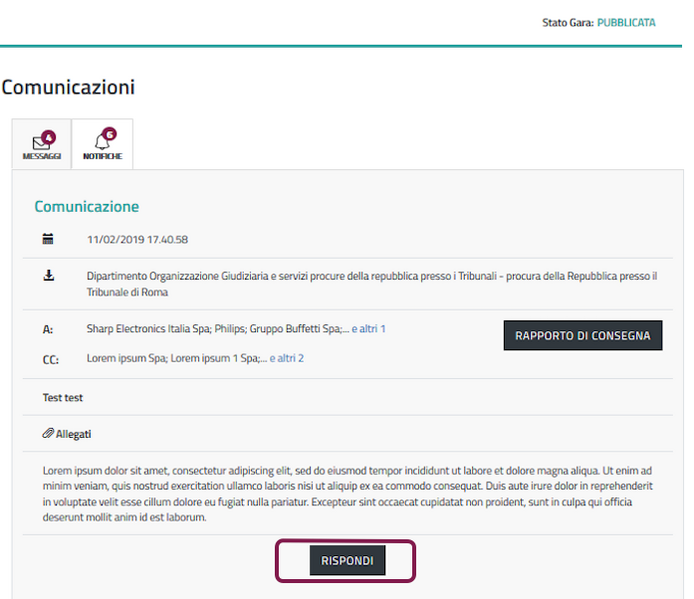Click the Comunicazione section heading
The height and width of the screenshot is (599, 694).
click(86, 206)
